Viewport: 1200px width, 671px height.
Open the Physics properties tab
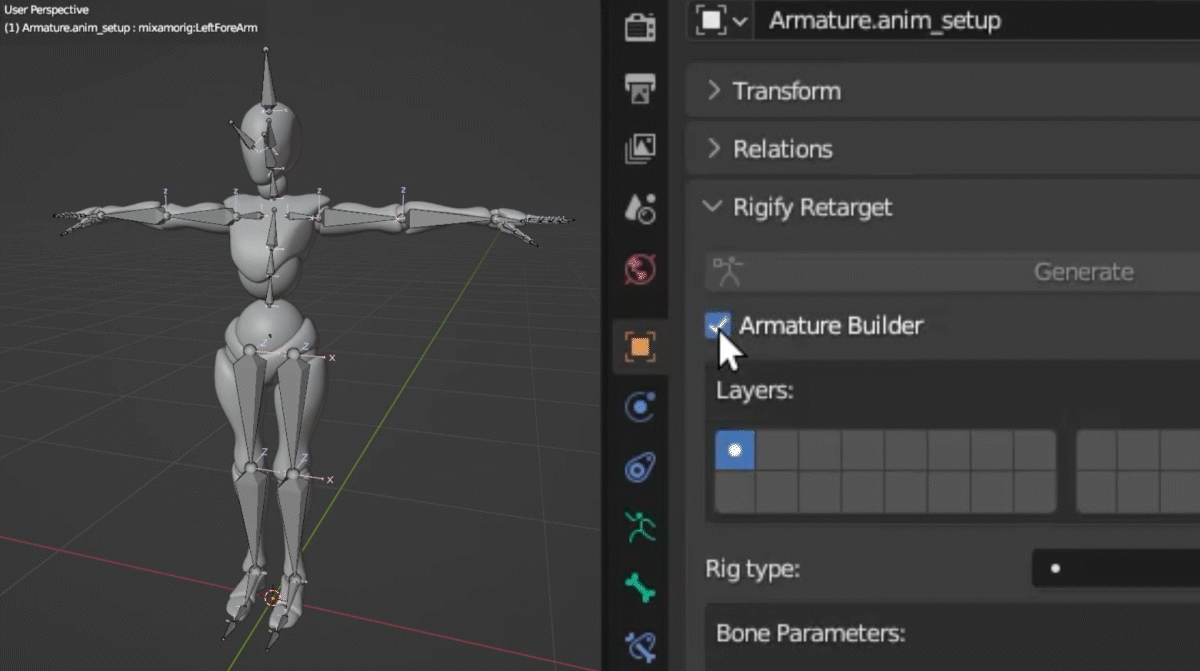point(640,407)
